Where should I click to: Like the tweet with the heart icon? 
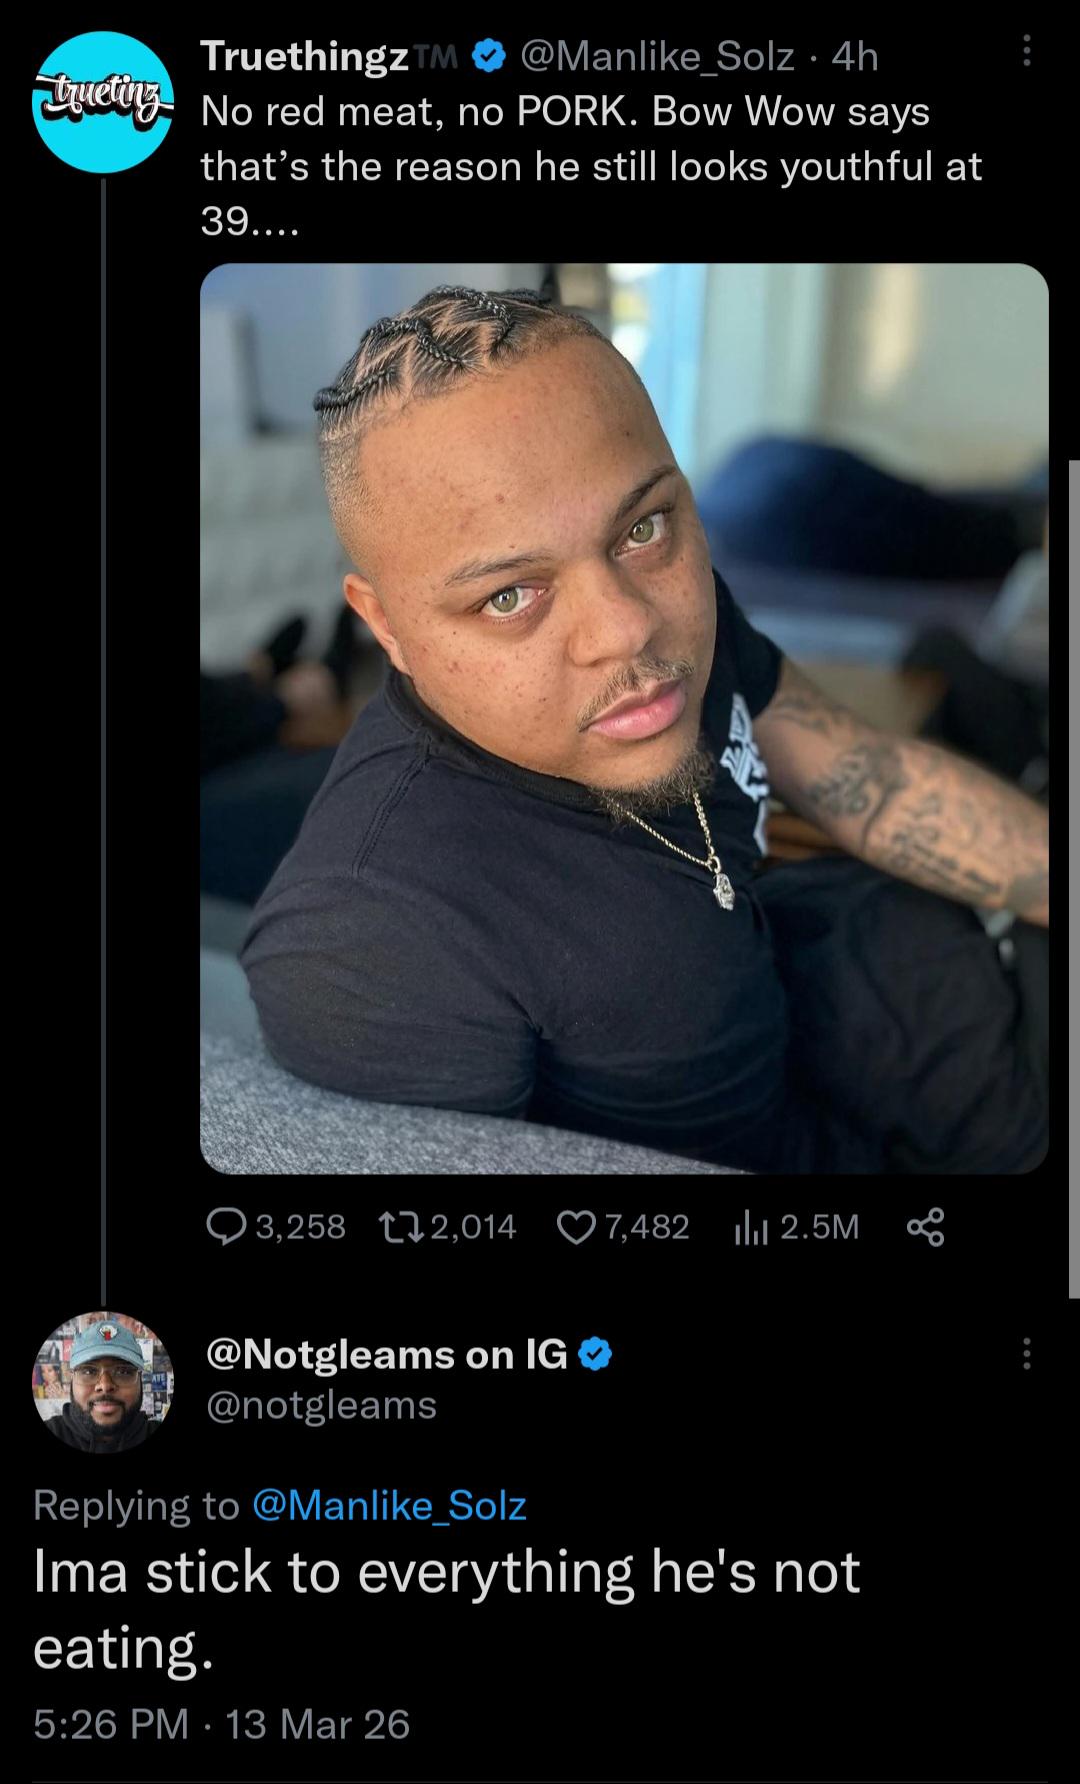click(x=575, y=1226)
